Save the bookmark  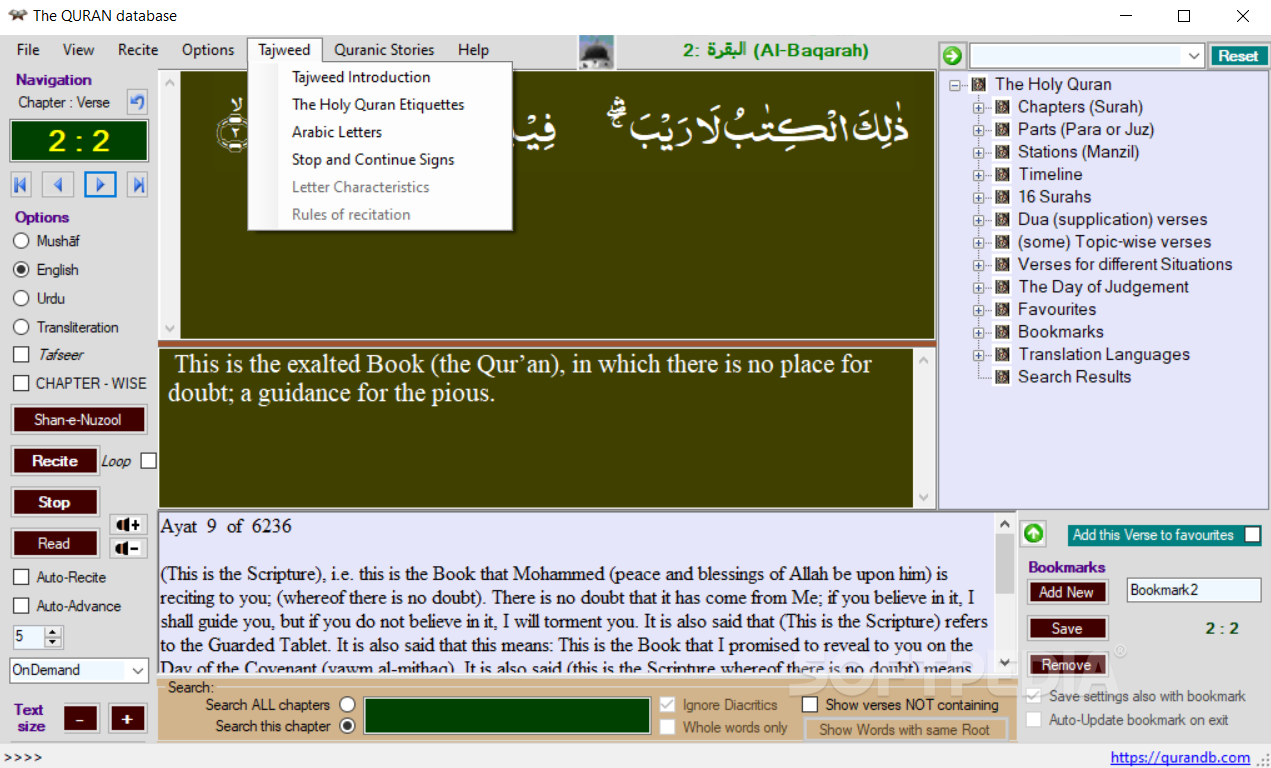(1067, 629)
